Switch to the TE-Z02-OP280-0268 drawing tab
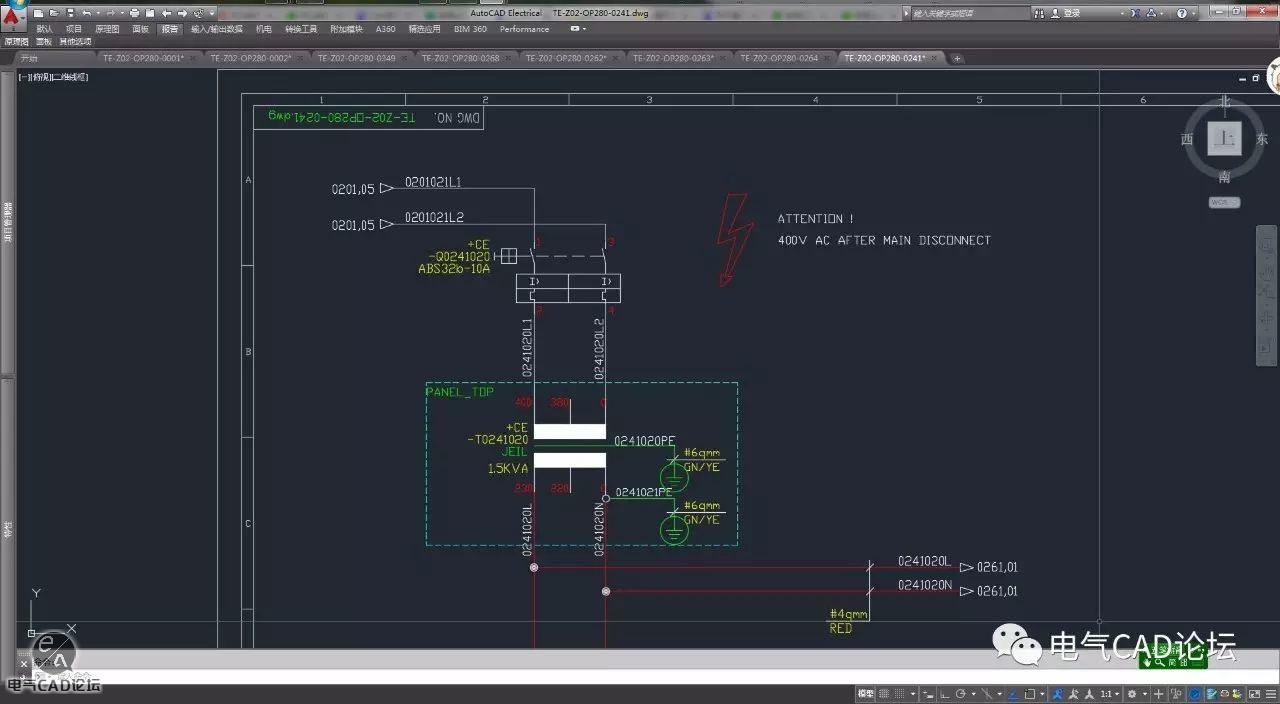The height and width of the screenshot is (704, 1280). (460, 58)
